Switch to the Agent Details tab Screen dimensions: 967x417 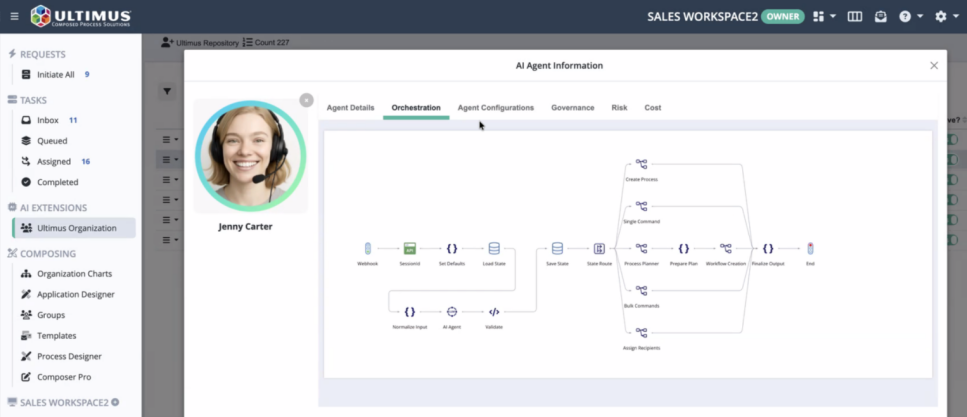tap(350, 107)
